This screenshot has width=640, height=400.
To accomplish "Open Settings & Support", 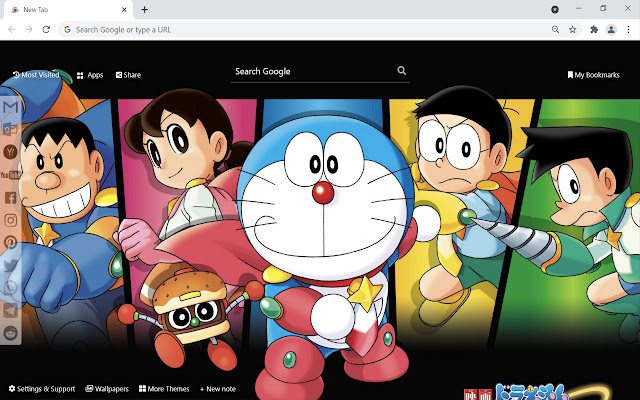I will coord(42,389).
